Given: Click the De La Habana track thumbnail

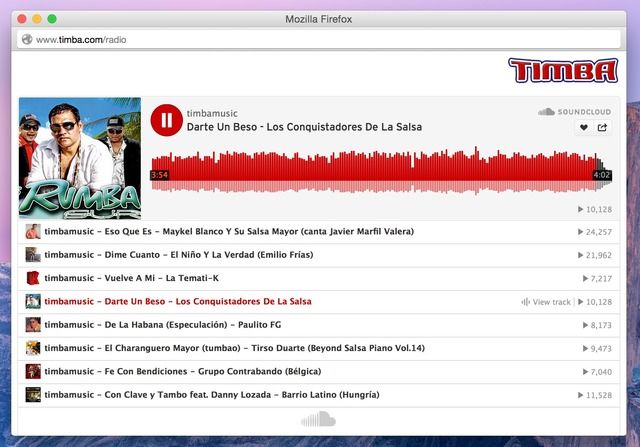Looking at the screenshot, I should [x=33, y=325].
